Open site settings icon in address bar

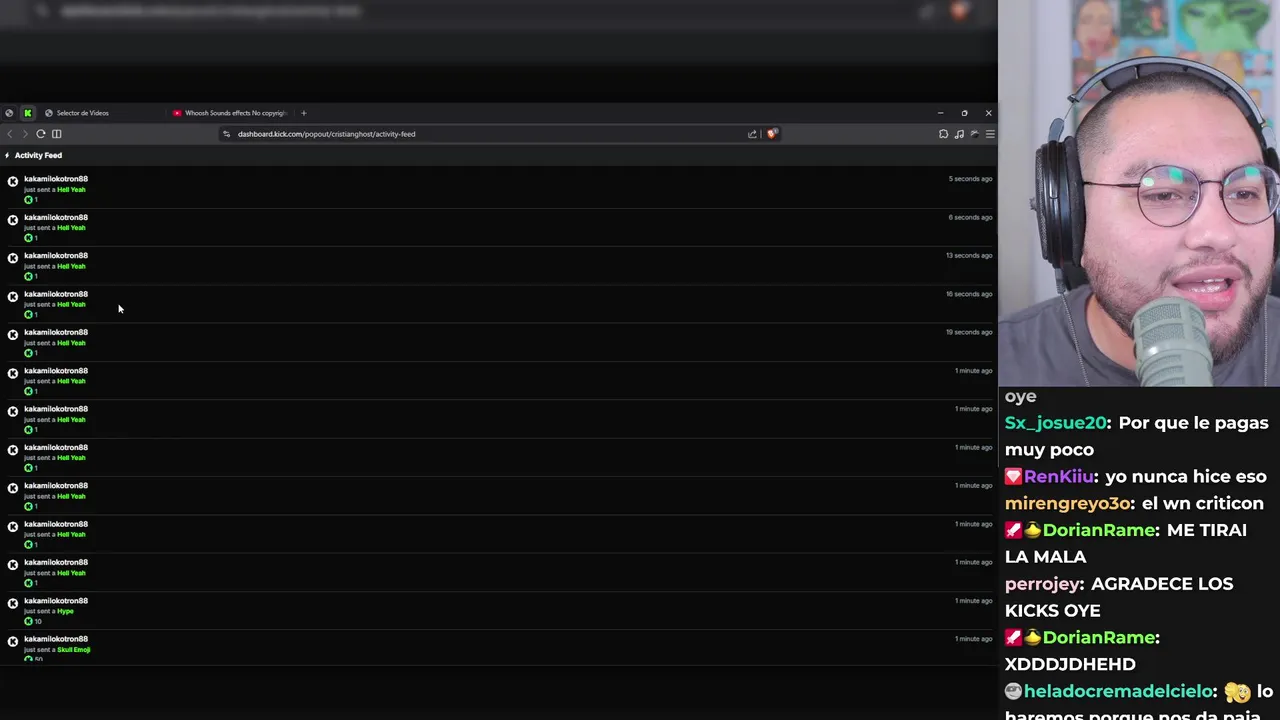point(227,134)
